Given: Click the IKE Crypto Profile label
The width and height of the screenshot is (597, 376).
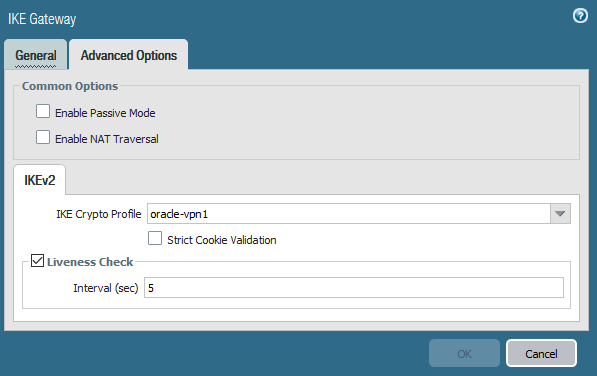Looking at the screenshot, I should [x=99, y=214].
